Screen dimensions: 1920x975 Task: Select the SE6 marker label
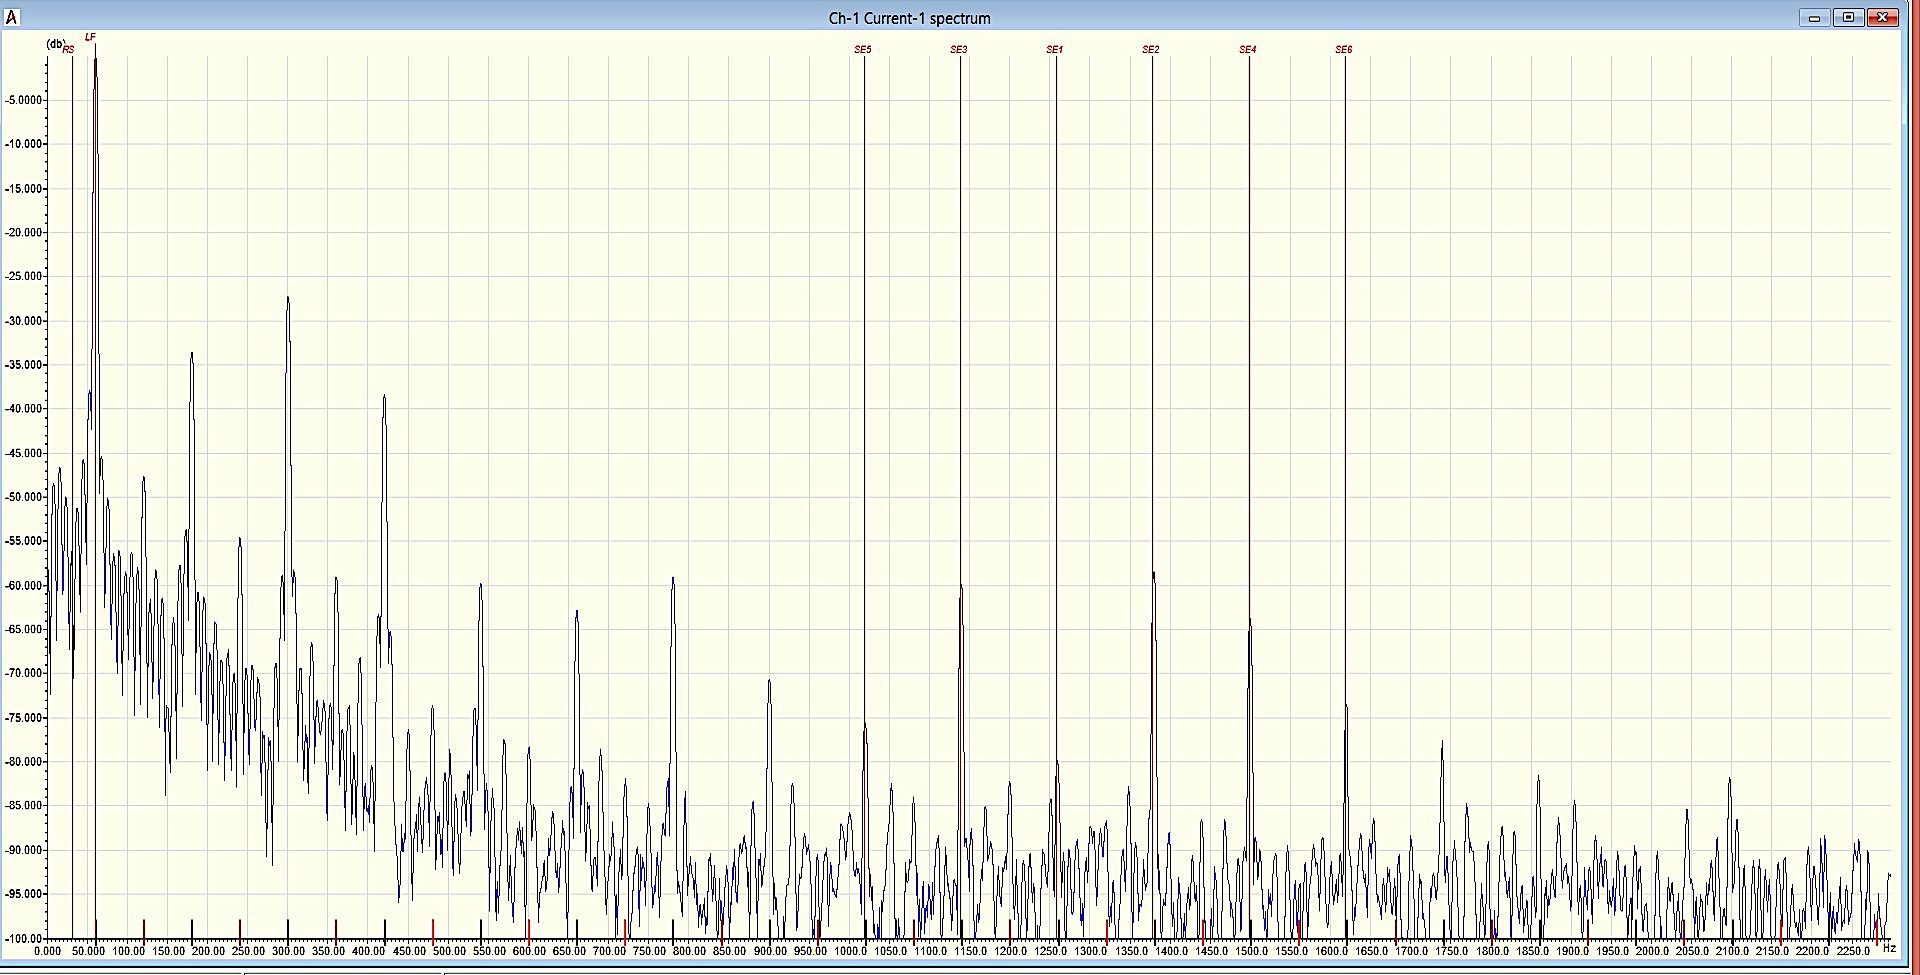coord(1343,49)
